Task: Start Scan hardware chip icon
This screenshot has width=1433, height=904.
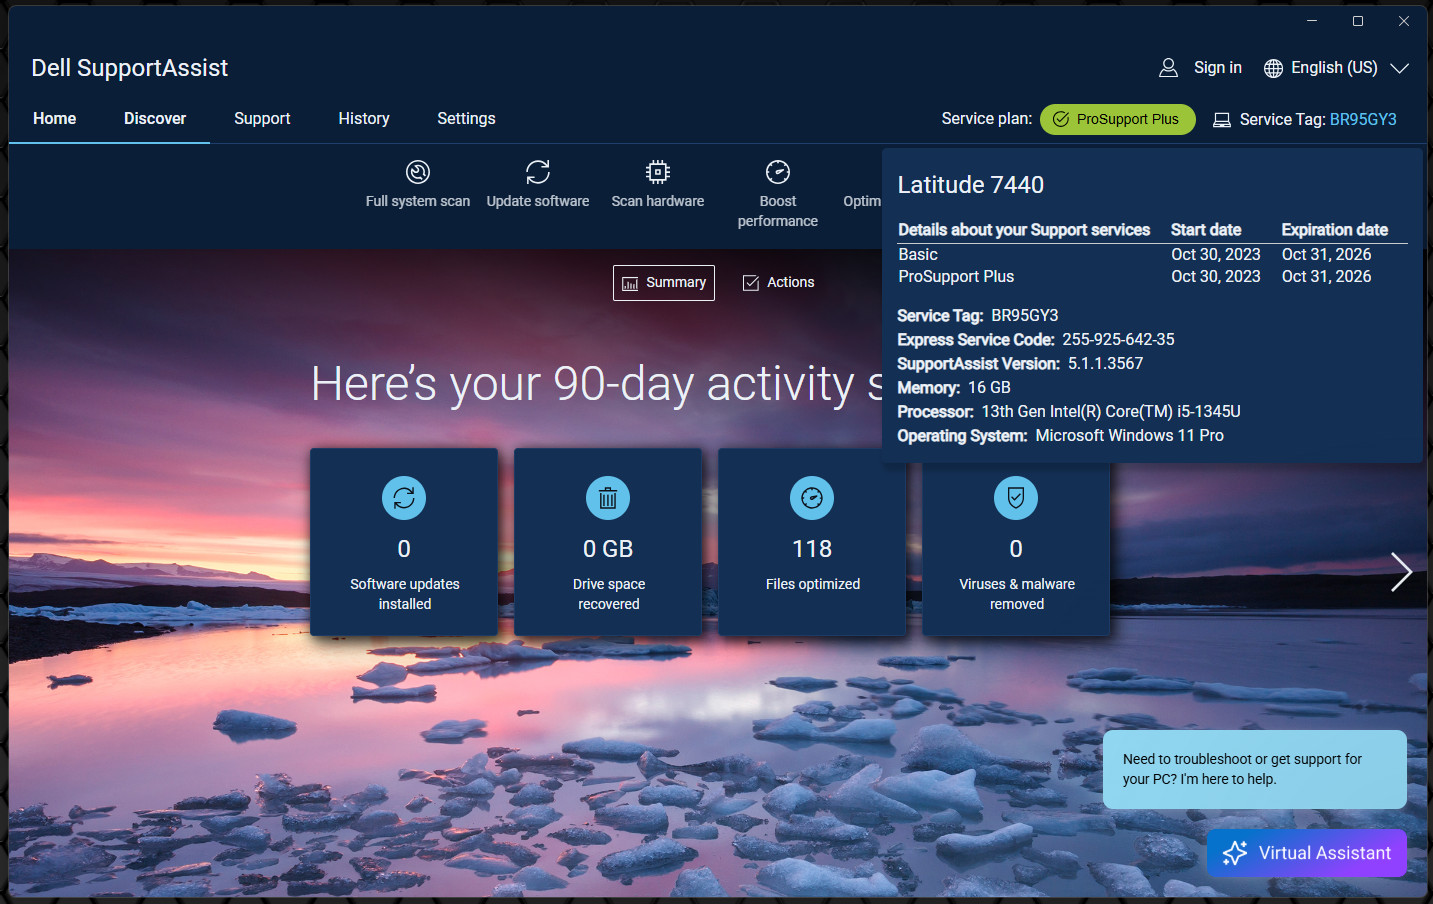Action: point(658,172)
